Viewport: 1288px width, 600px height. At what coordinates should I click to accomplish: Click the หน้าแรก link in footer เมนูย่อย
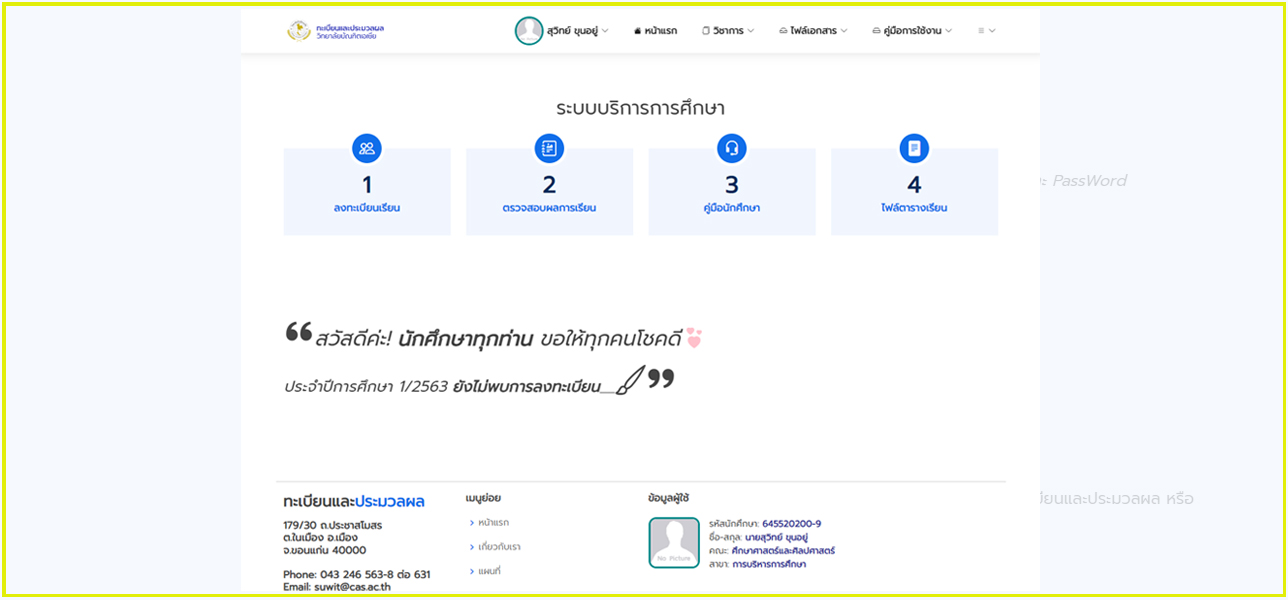pyautogui.click(x=493, y=522)
